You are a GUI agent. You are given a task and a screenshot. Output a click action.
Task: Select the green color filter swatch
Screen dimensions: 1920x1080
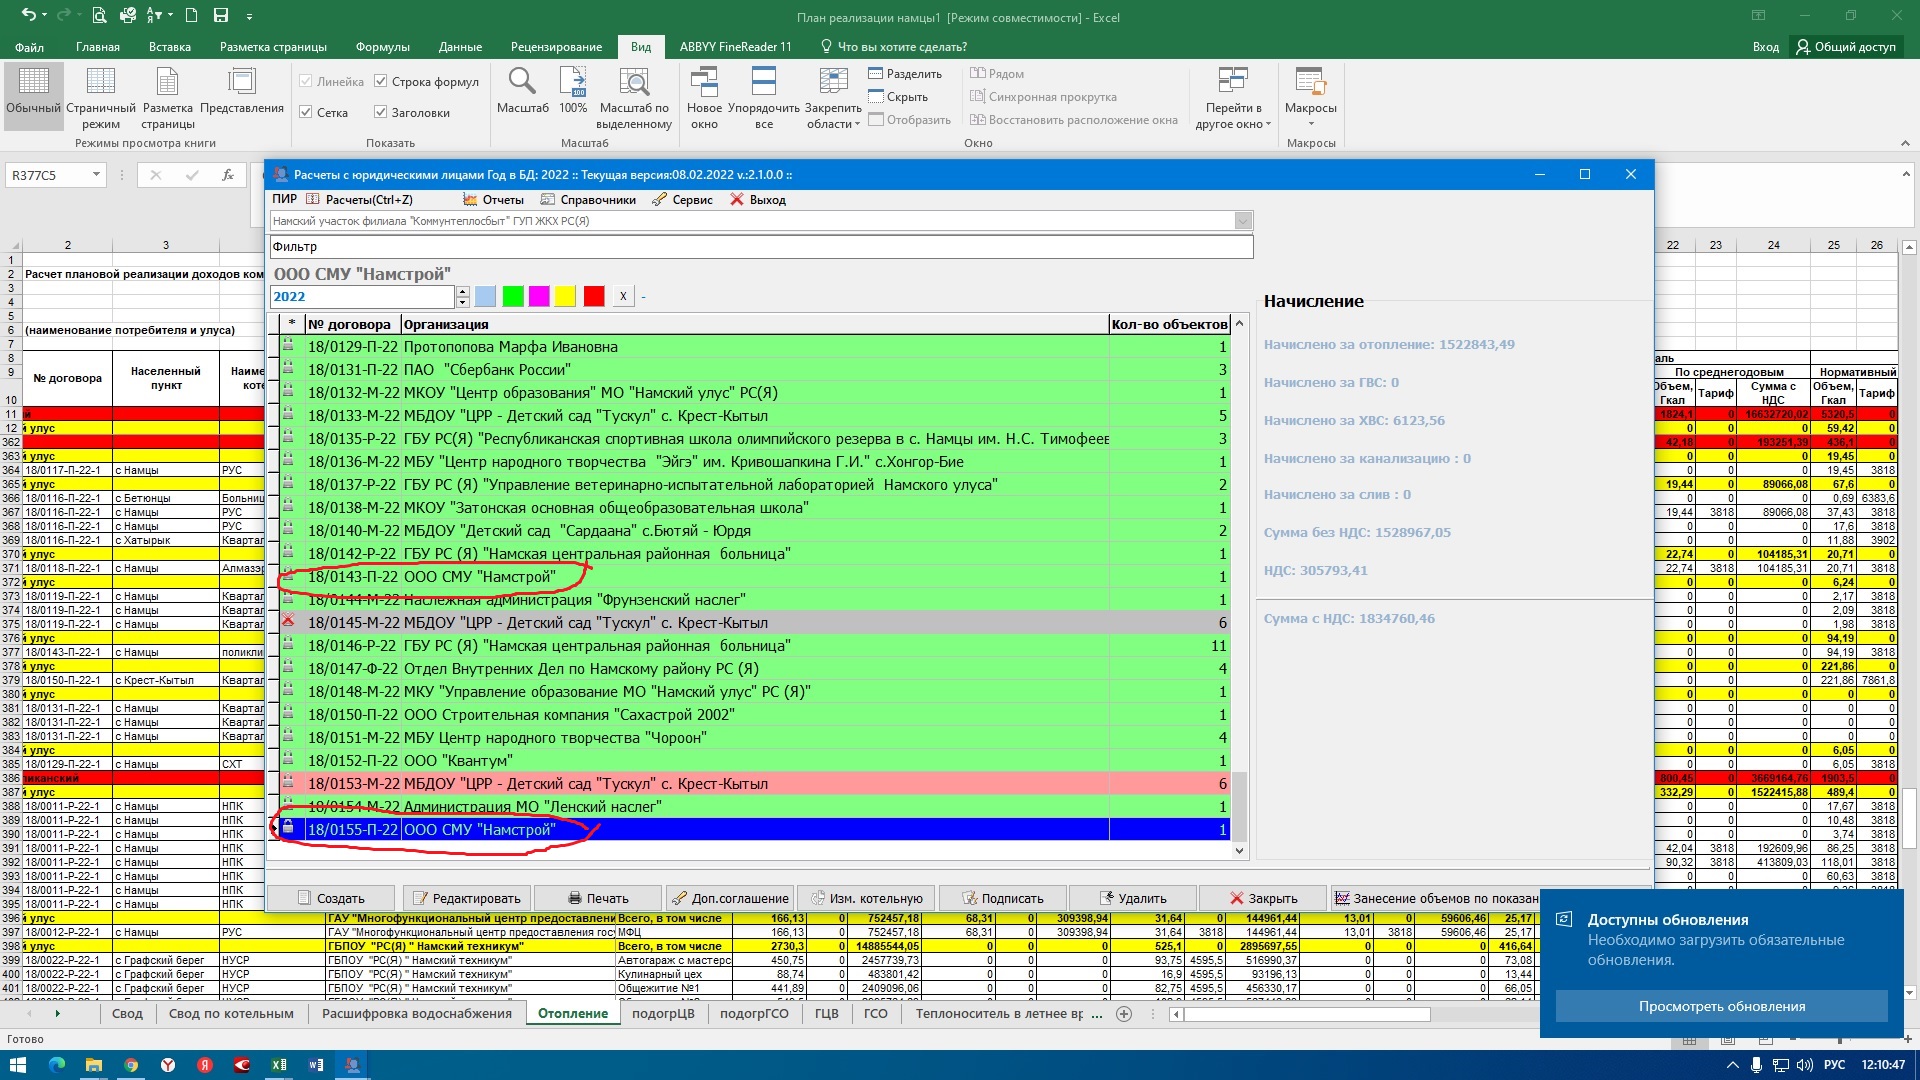[513, 296]
